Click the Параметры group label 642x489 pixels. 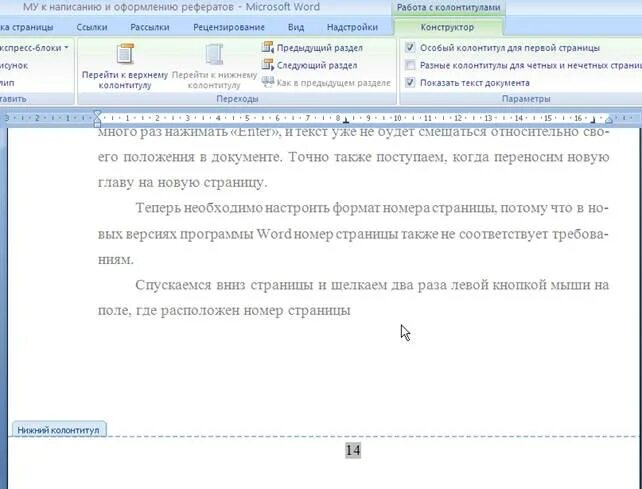tap(526, 99)
